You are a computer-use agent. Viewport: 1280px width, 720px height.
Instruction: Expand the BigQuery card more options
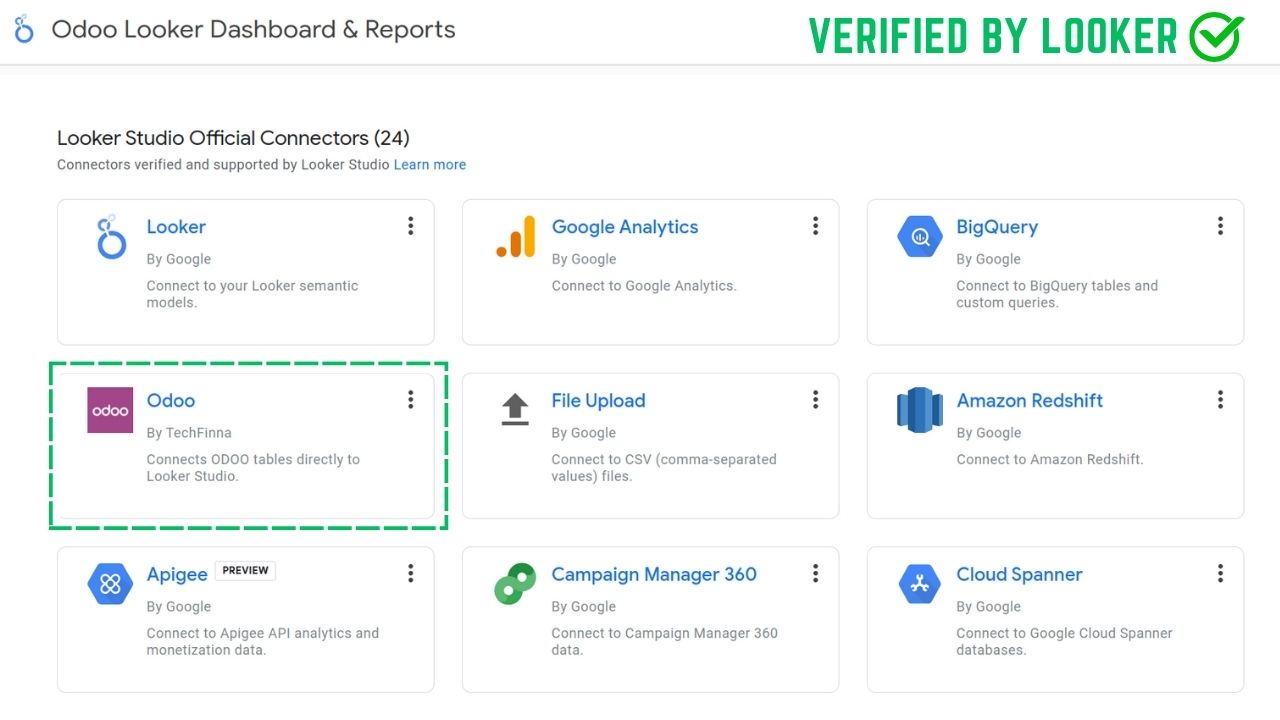(x=1220, y=226)
